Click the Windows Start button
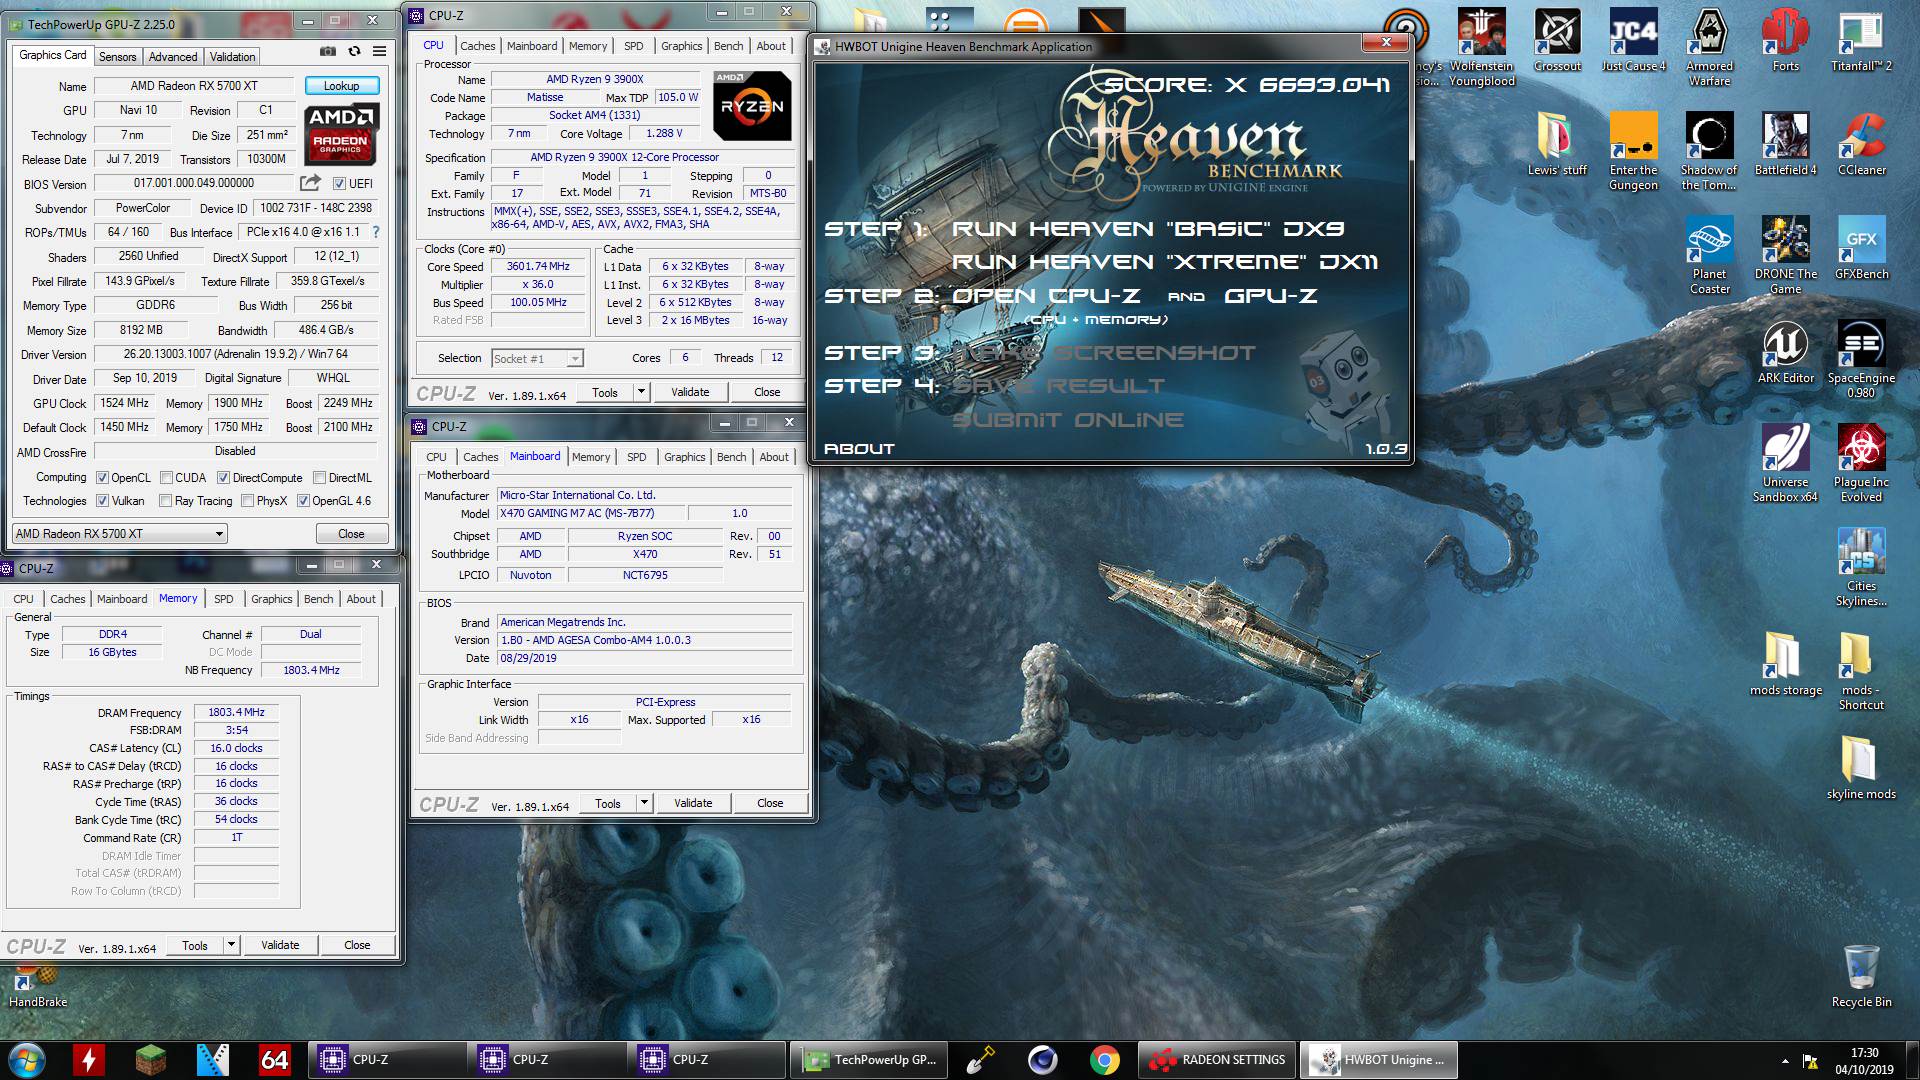This screenshot has width=1920, height=1080. pyautogui.click(x=26, y=1060)
